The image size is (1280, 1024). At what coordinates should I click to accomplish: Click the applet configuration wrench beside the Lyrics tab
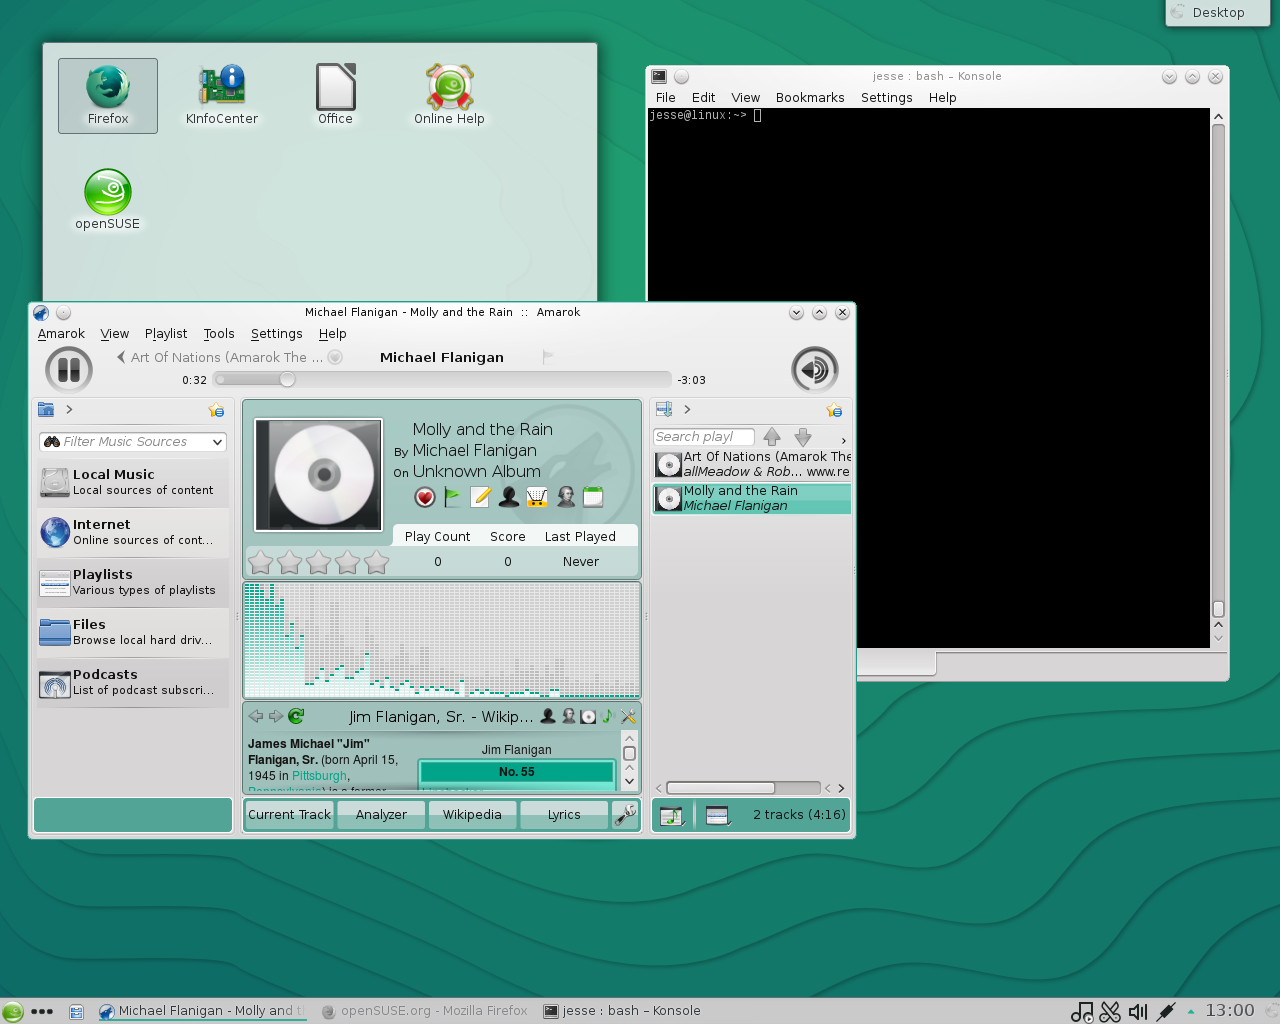[x=625, y=815]
